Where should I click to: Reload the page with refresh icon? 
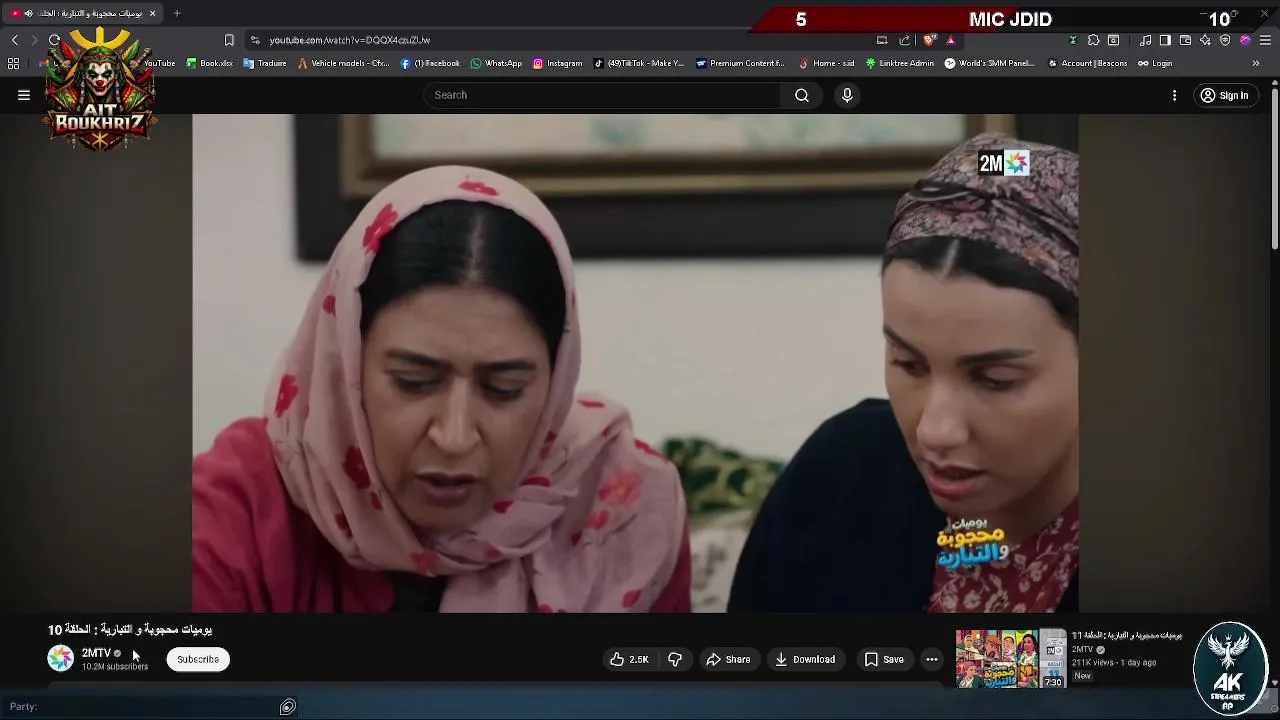coord(54,40)
